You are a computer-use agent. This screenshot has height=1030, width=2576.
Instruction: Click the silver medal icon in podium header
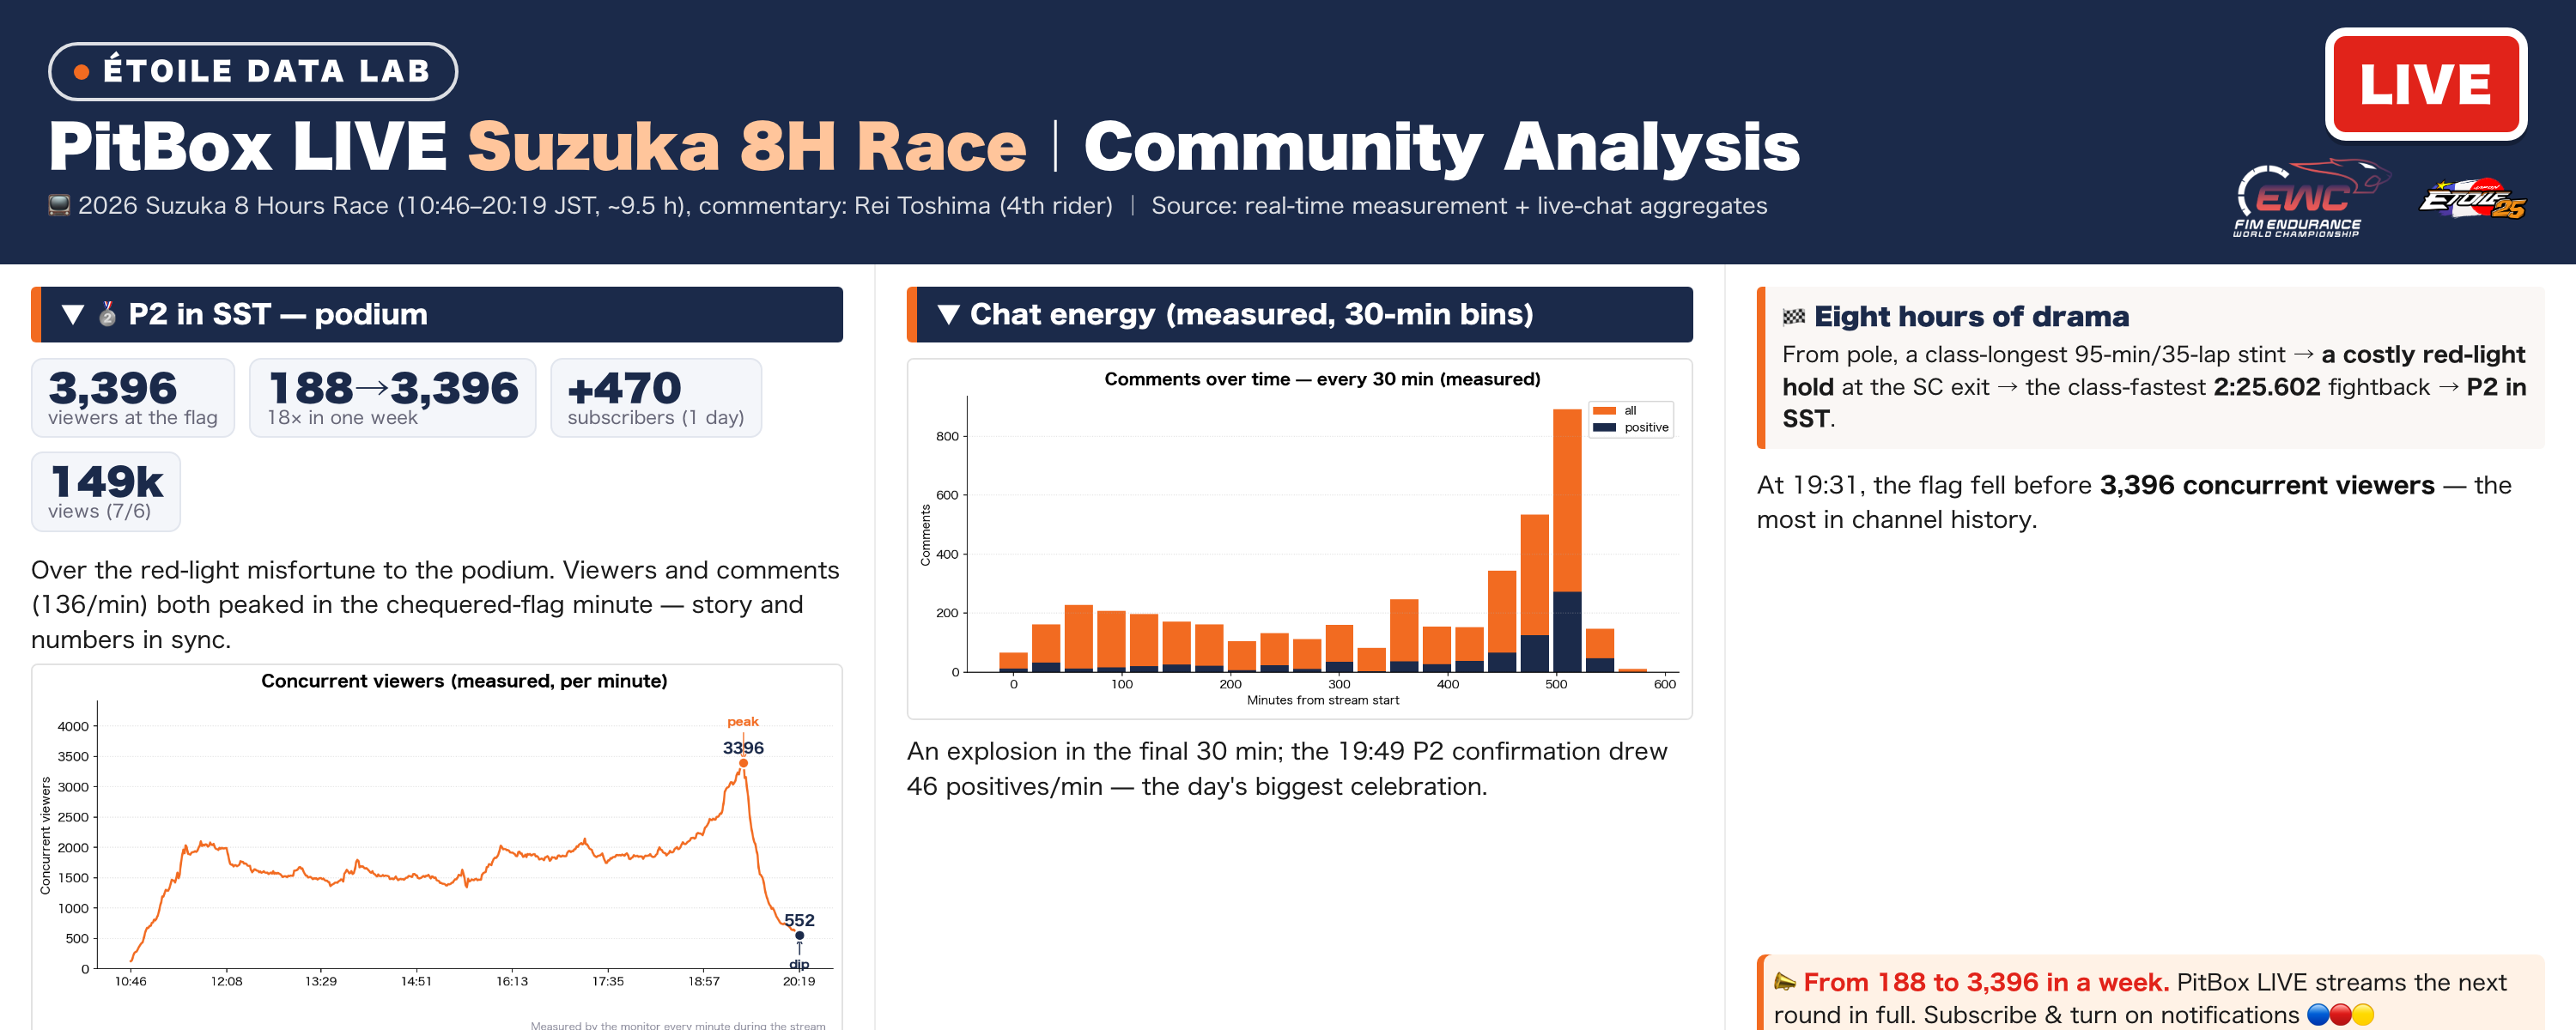pyautogui.click(x=108, y=314)
